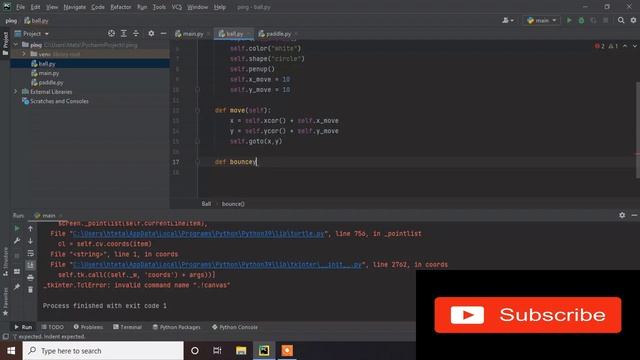Open Search Everywhere magnifier icon
This screenshot has width=640, height=360.
[x=621, y=20]
